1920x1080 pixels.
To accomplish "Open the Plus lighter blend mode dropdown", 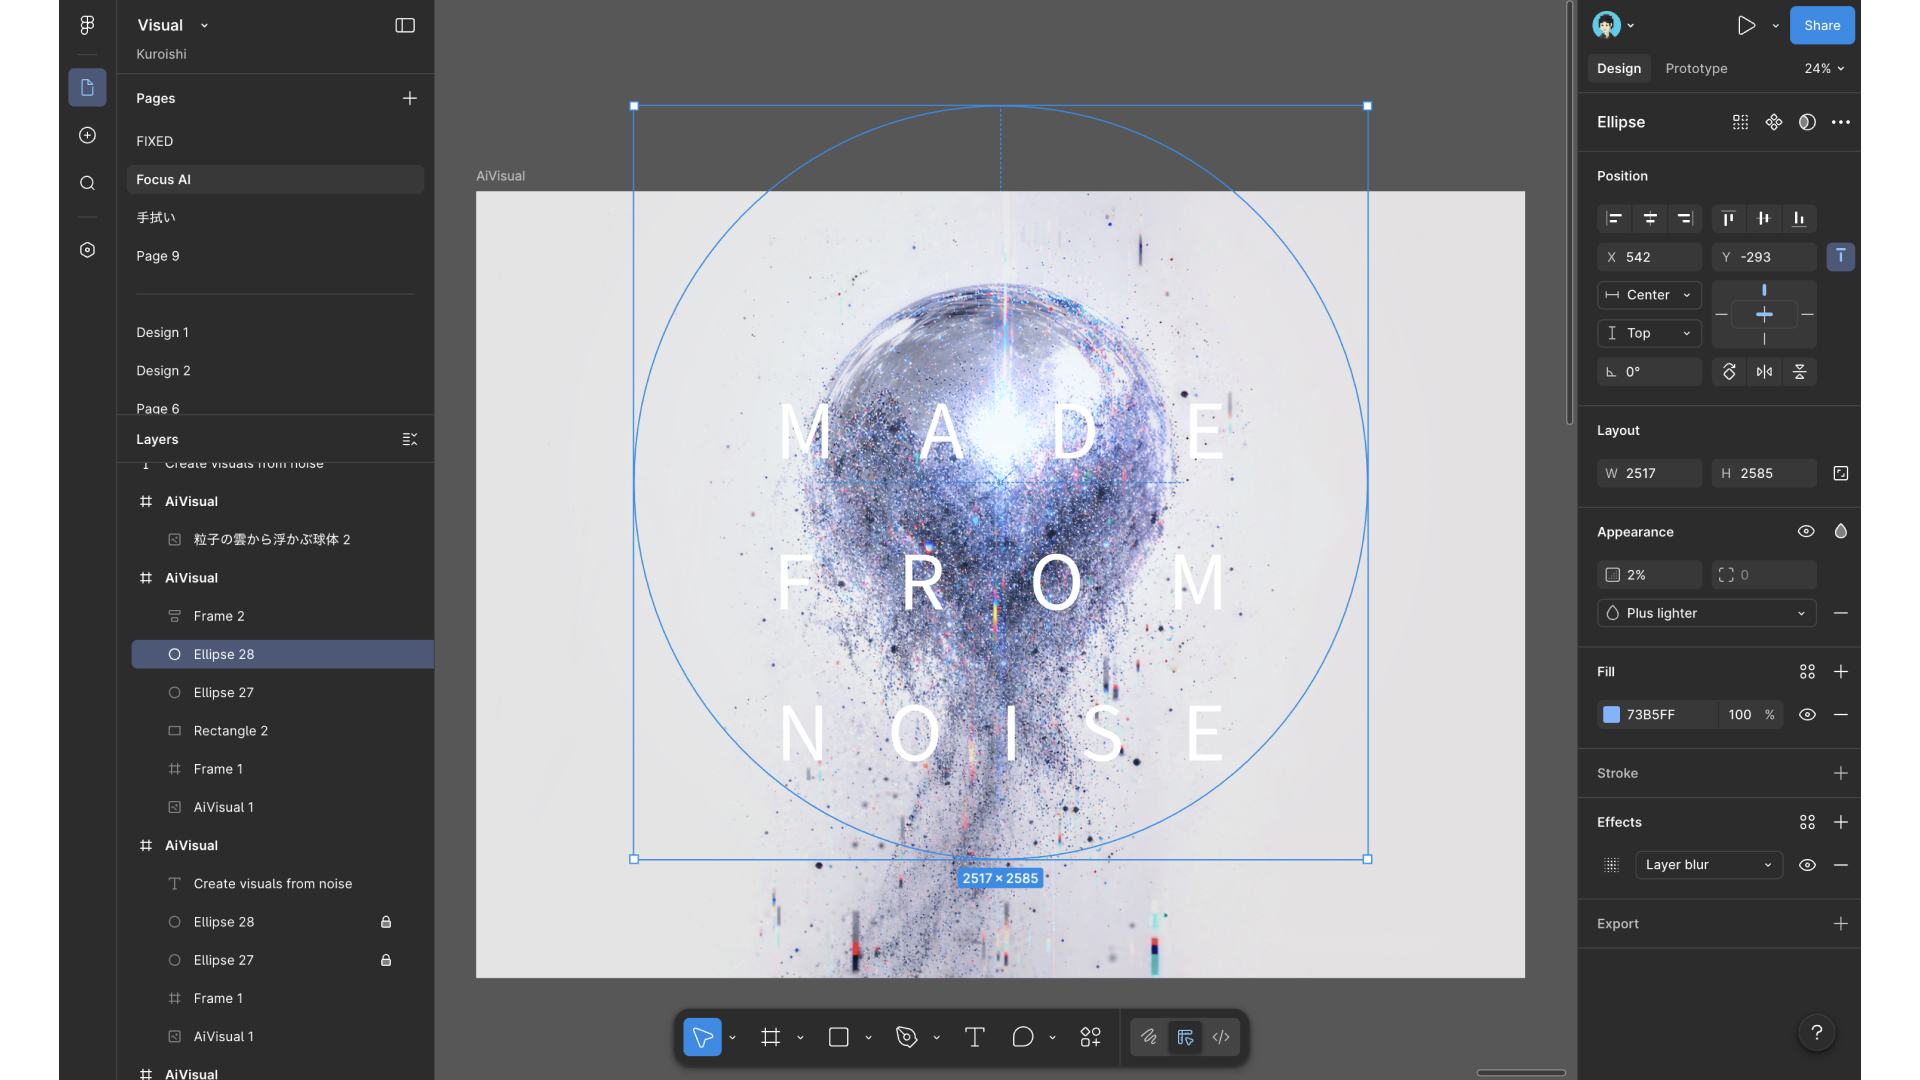I will (1706, 613).
